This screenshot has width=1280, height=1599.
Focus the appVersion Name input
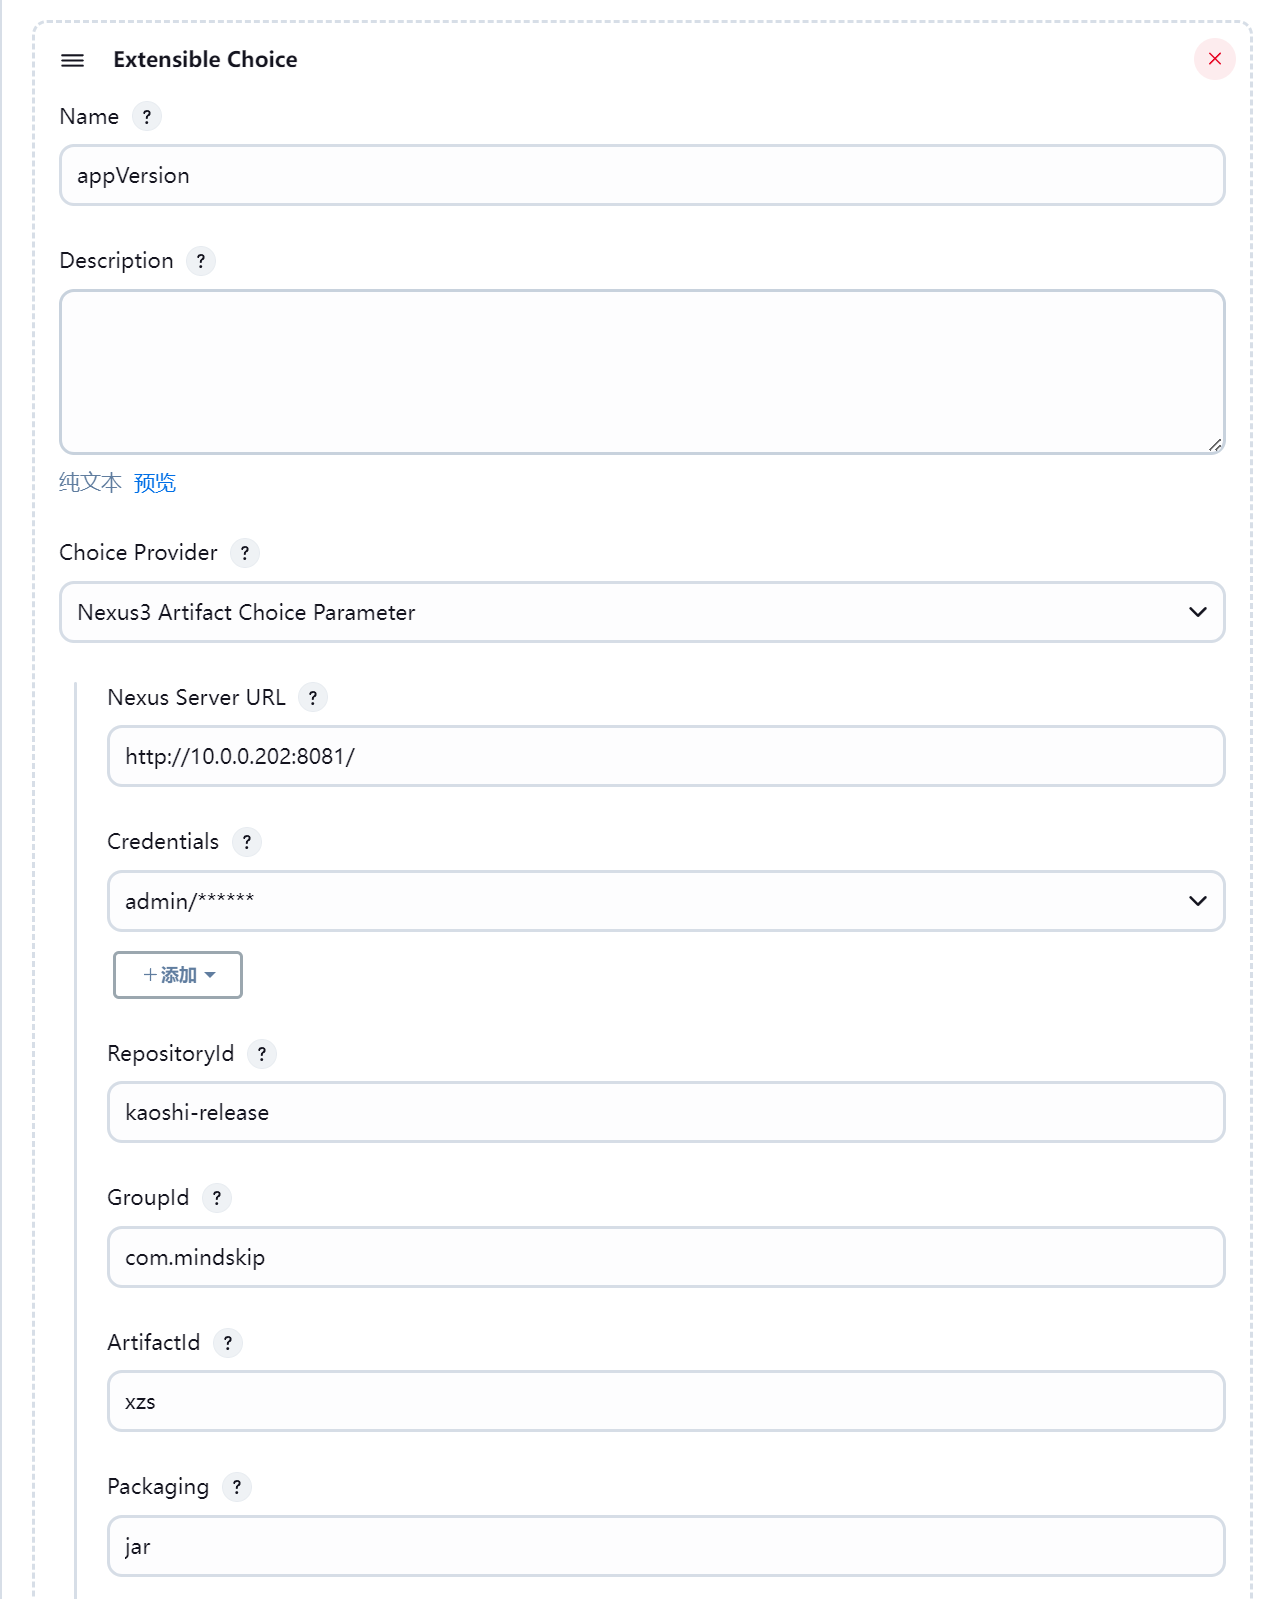tap(642, 175)
